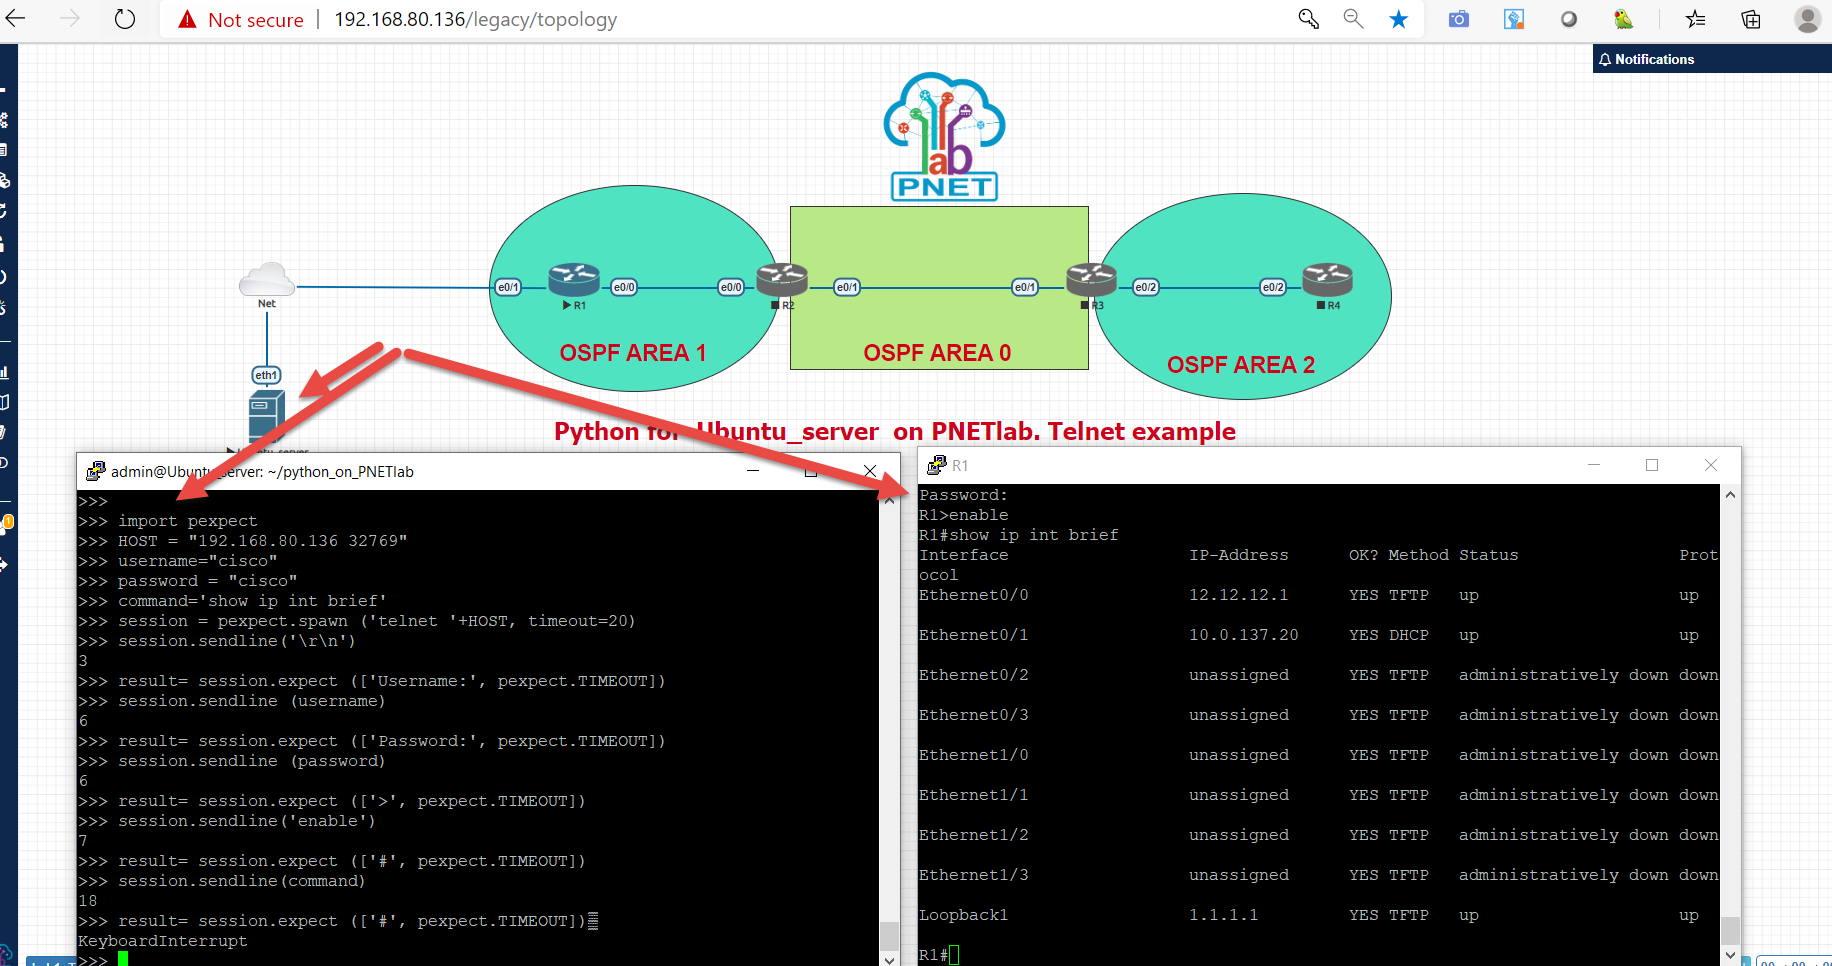Click the Not secure warning in address bar
The width and height of the screenshot is (1832, 966).
point(252,19)
